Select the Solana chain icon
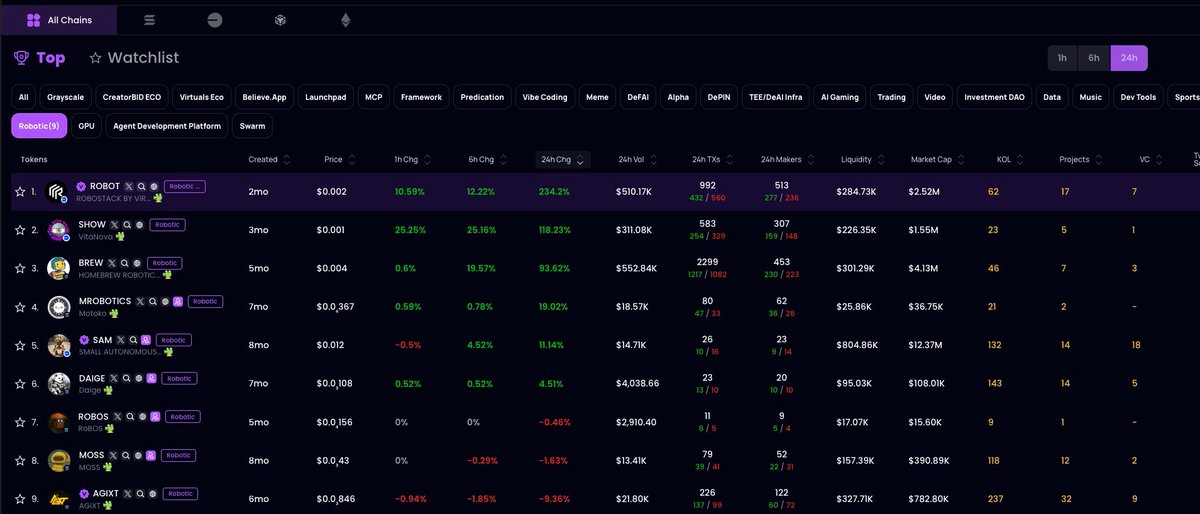Image resolution: width=1200 pixels, height=514 pixels. pos(150,20)
